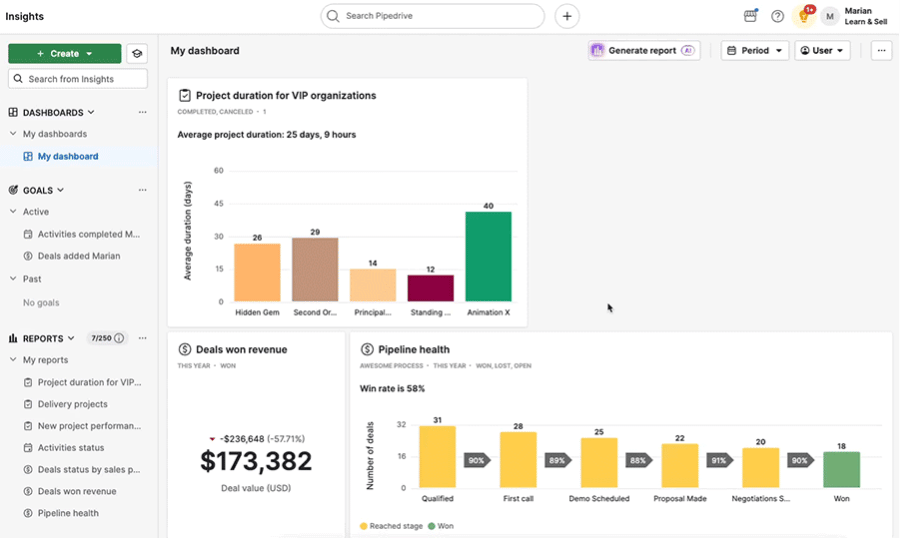The height and width of the screenshot is (538, 900).
Task: Click the Generate report button
Action: coord(643,51)
